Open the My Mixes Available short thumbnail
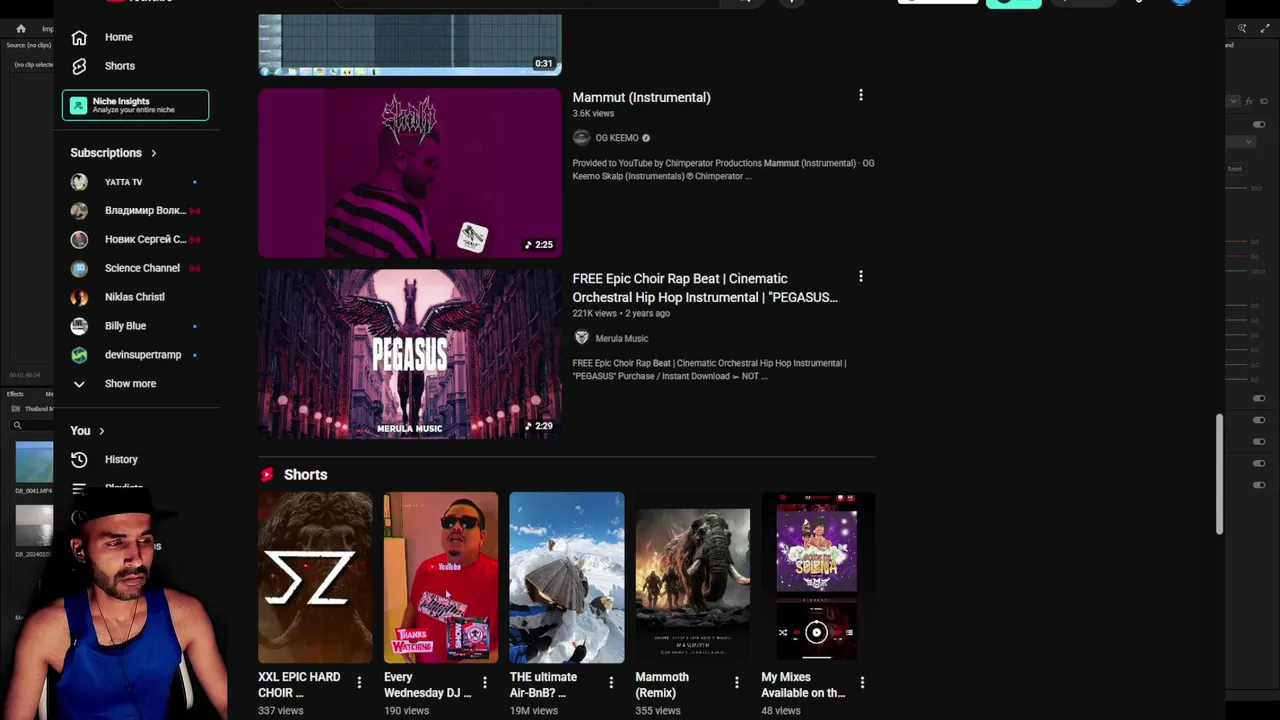Image resolution: width=1280 pixels, height=720 pixels. click(x=818, y=577)
